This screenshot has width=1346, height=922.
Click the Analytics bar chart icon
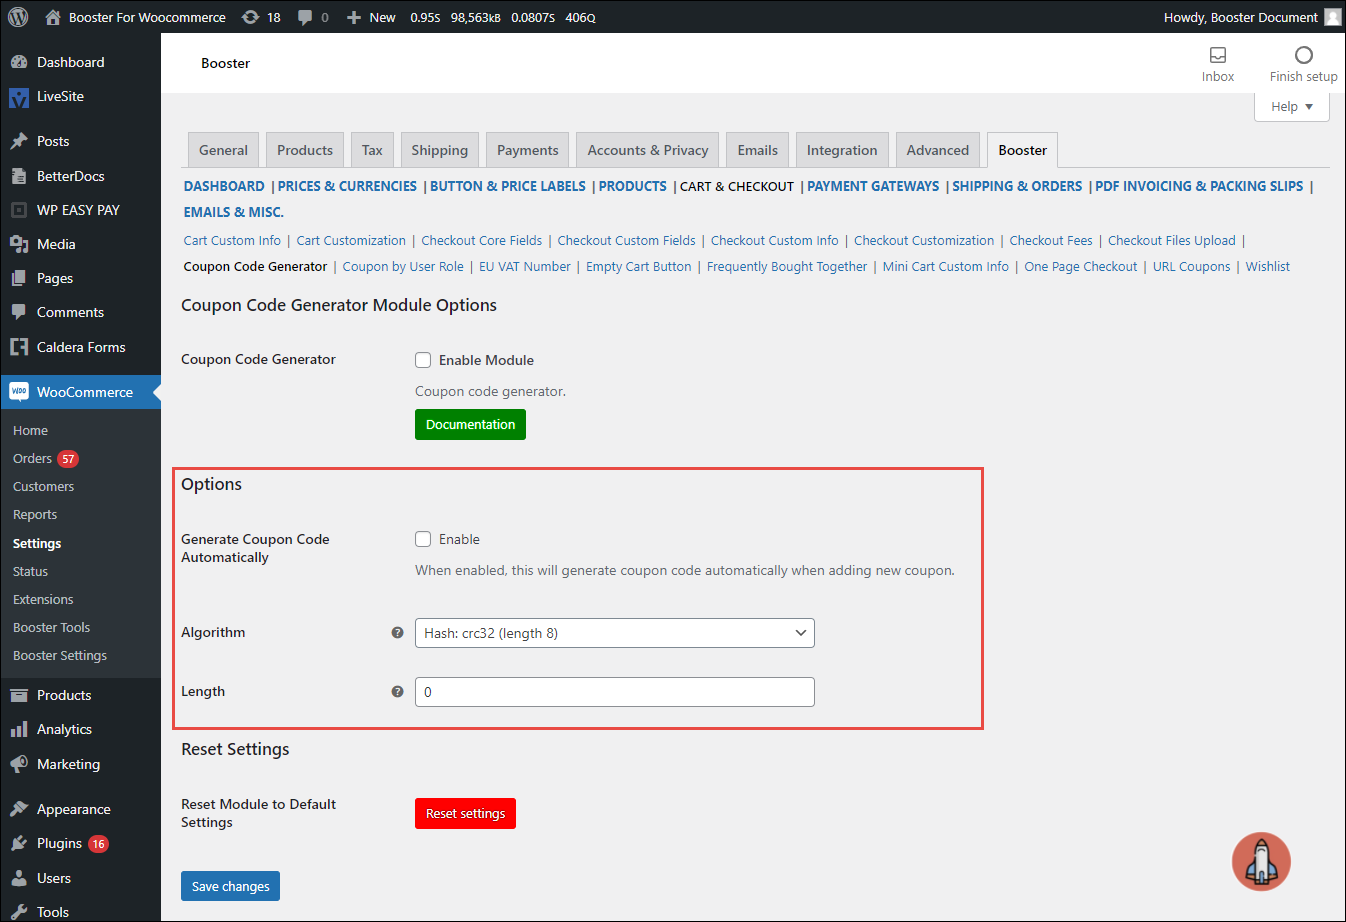19,729
